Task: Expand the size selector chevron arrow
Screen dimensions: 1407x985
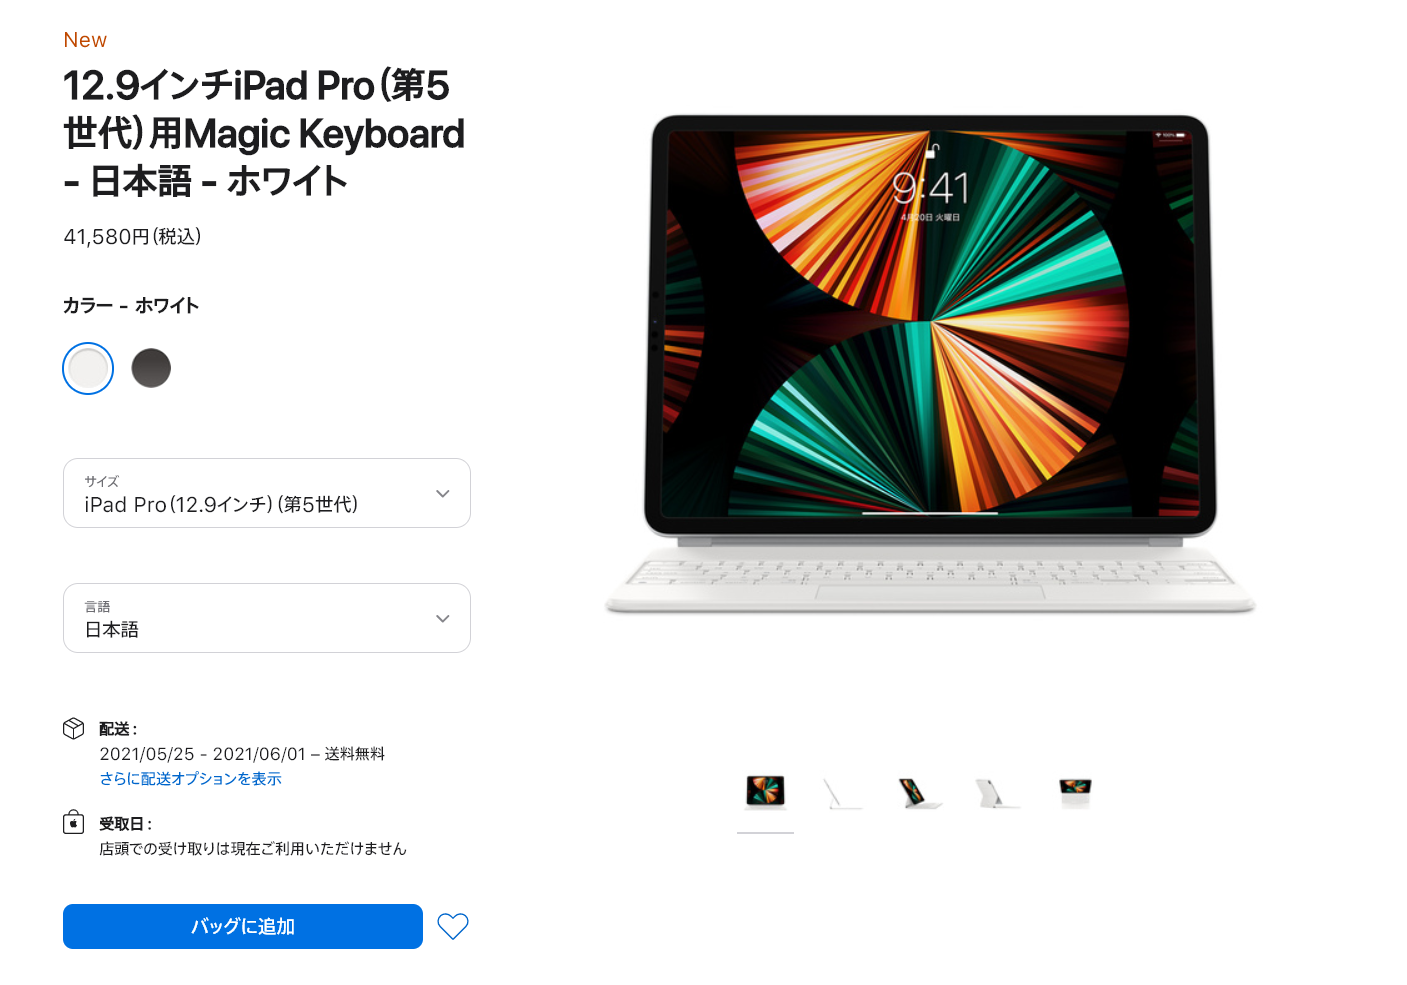Action: [x=443, y=493]
